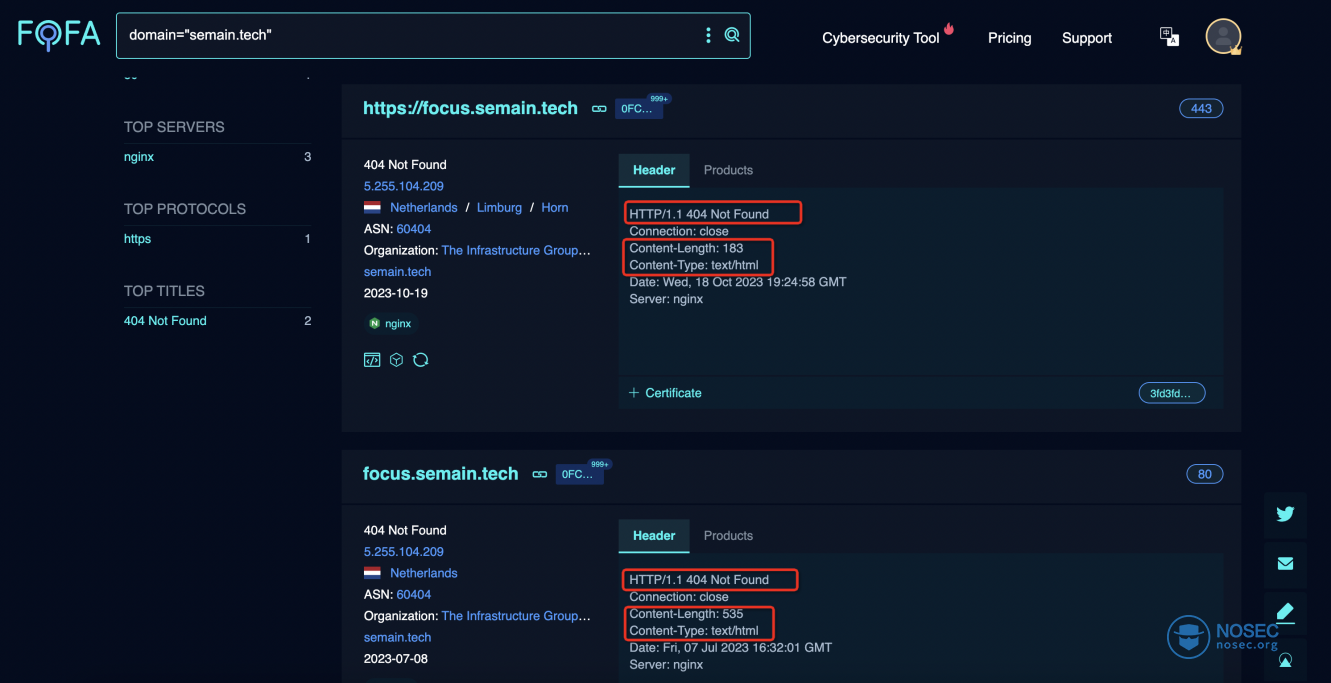Click the Twitter share icon
This screenshot has width=1331, height=683.
pos(1285,514)
